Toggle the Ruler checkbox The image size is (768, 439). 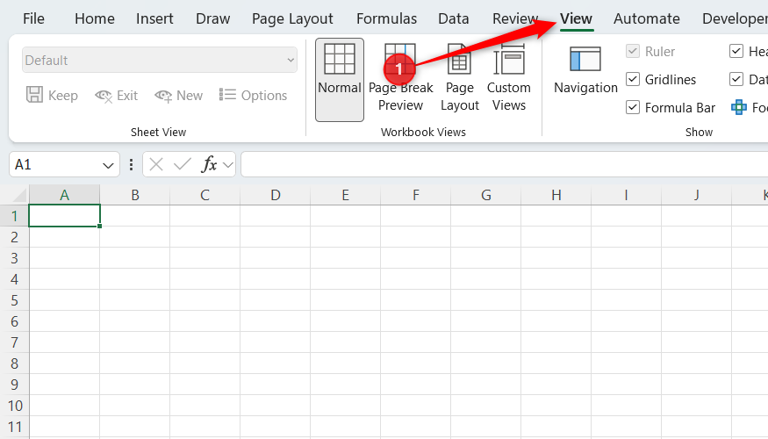point(633,51)
